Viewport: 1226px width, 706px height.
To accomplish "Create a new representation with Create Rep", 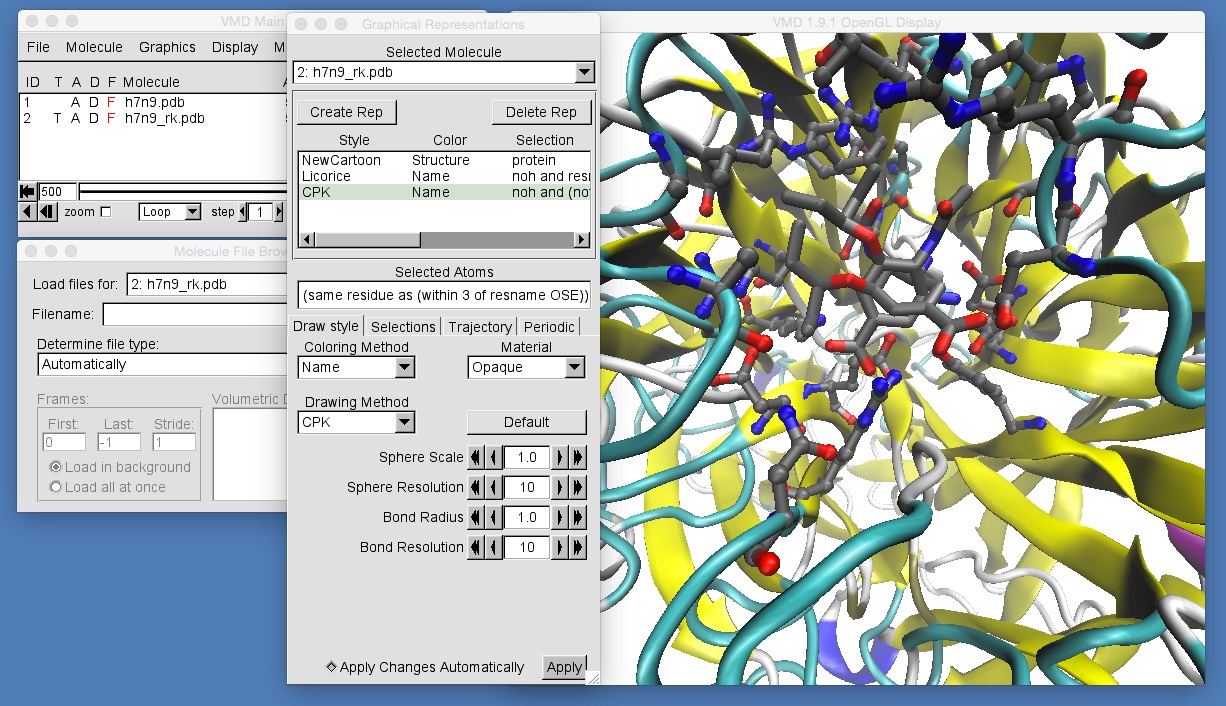I will point(346,111).
